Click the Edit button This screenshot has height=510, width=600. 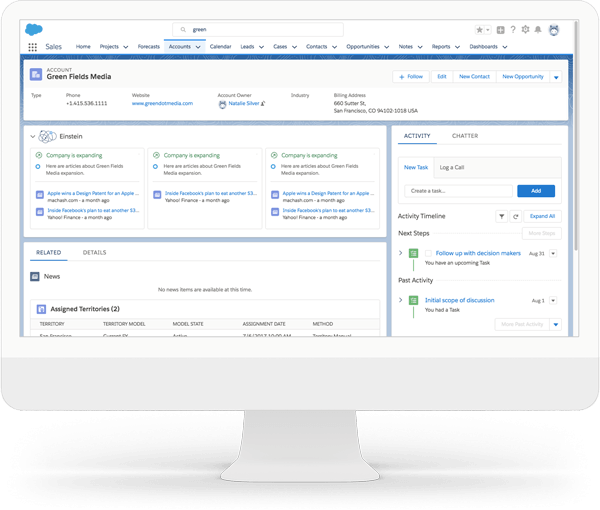pyautogui.click(x=442, y=77)
